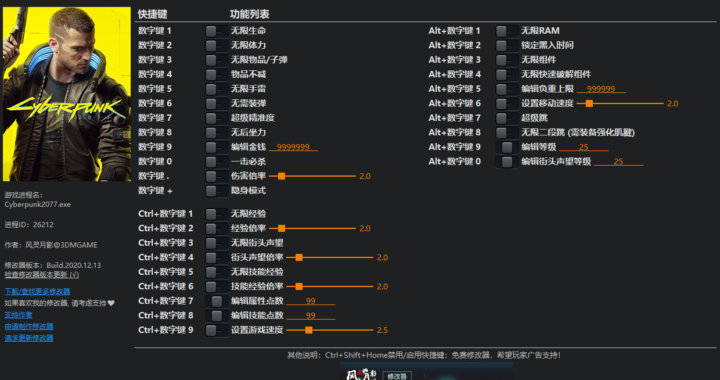The height and width of the screenshot is (380, 720).
Task: Toggle 无限体力 switch
Action: pos(216,45)
